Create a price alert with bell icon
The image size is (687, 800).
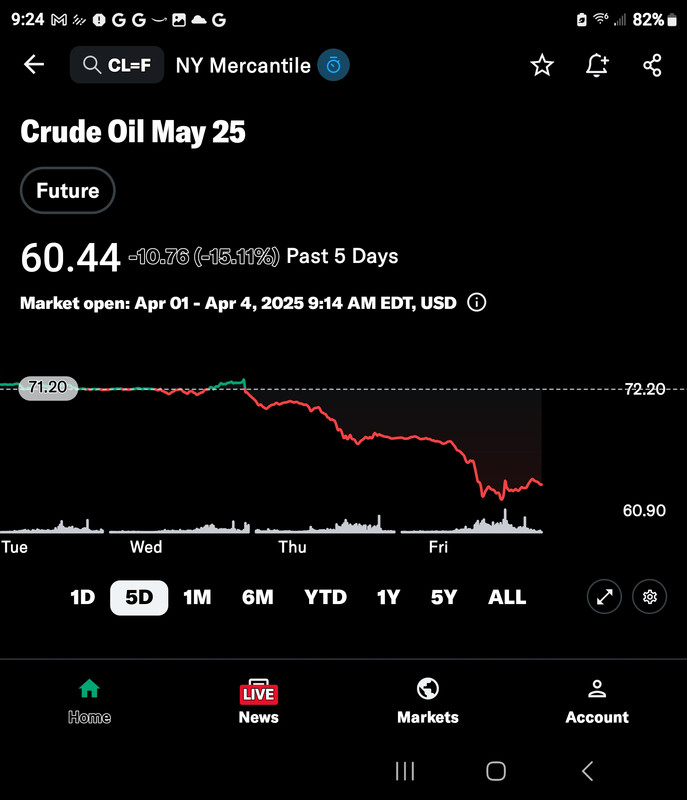coord(597,65)
